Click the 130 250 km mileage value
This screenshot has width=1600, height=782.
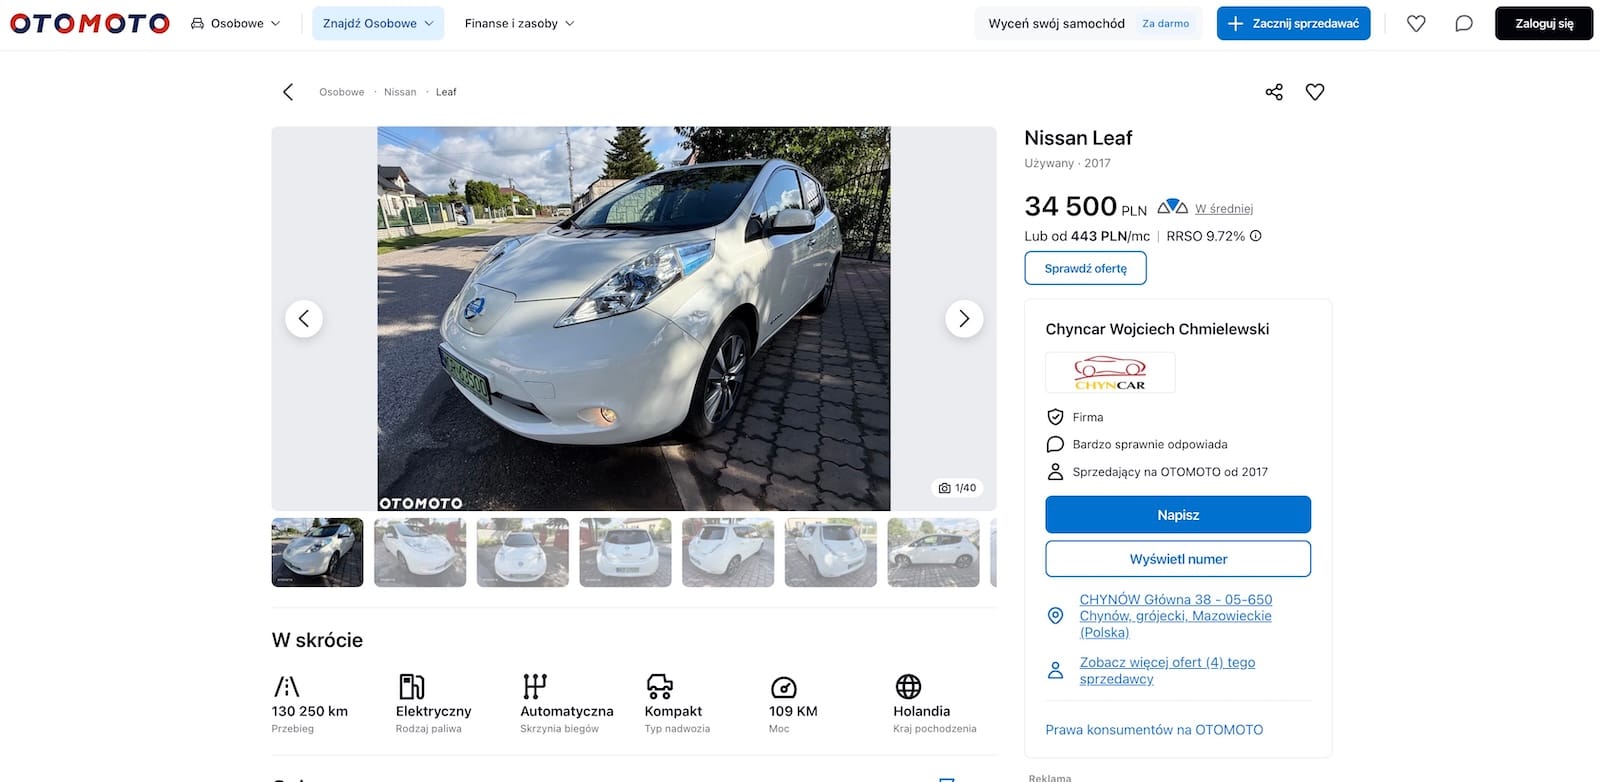tap(310, 711)
